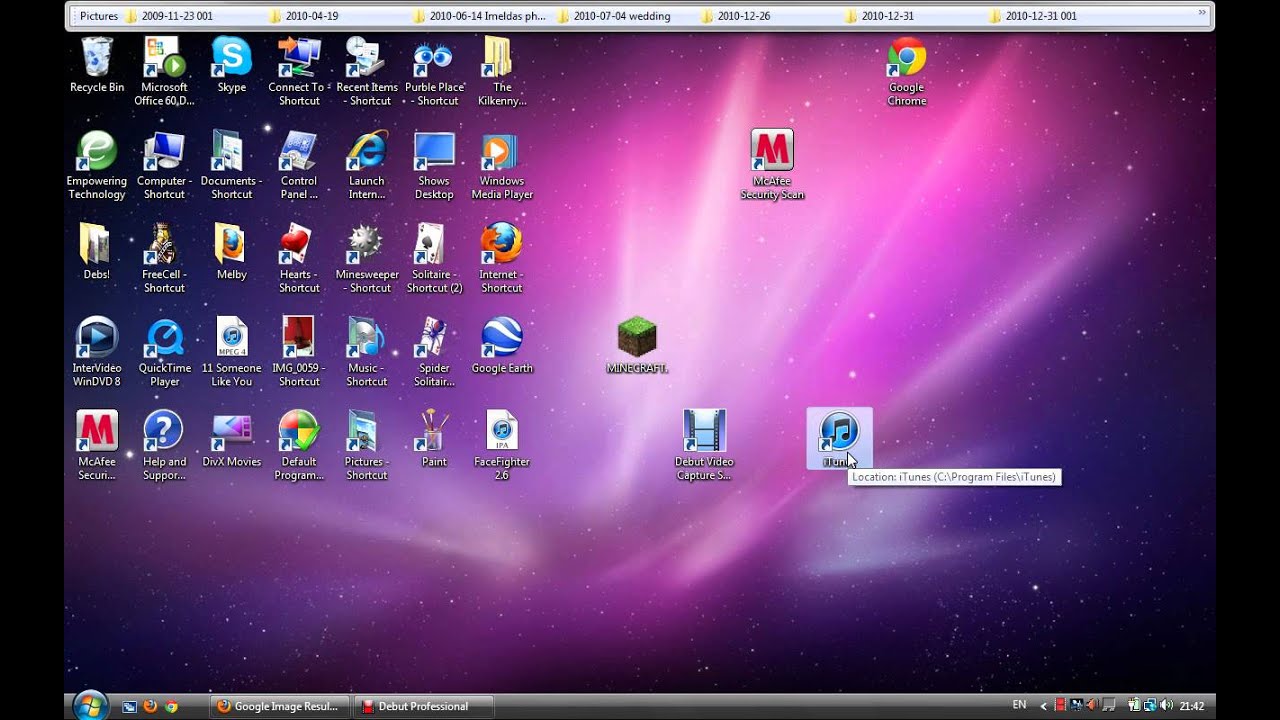
Task: Launch Google Earth icon
Action: (501, 346)
